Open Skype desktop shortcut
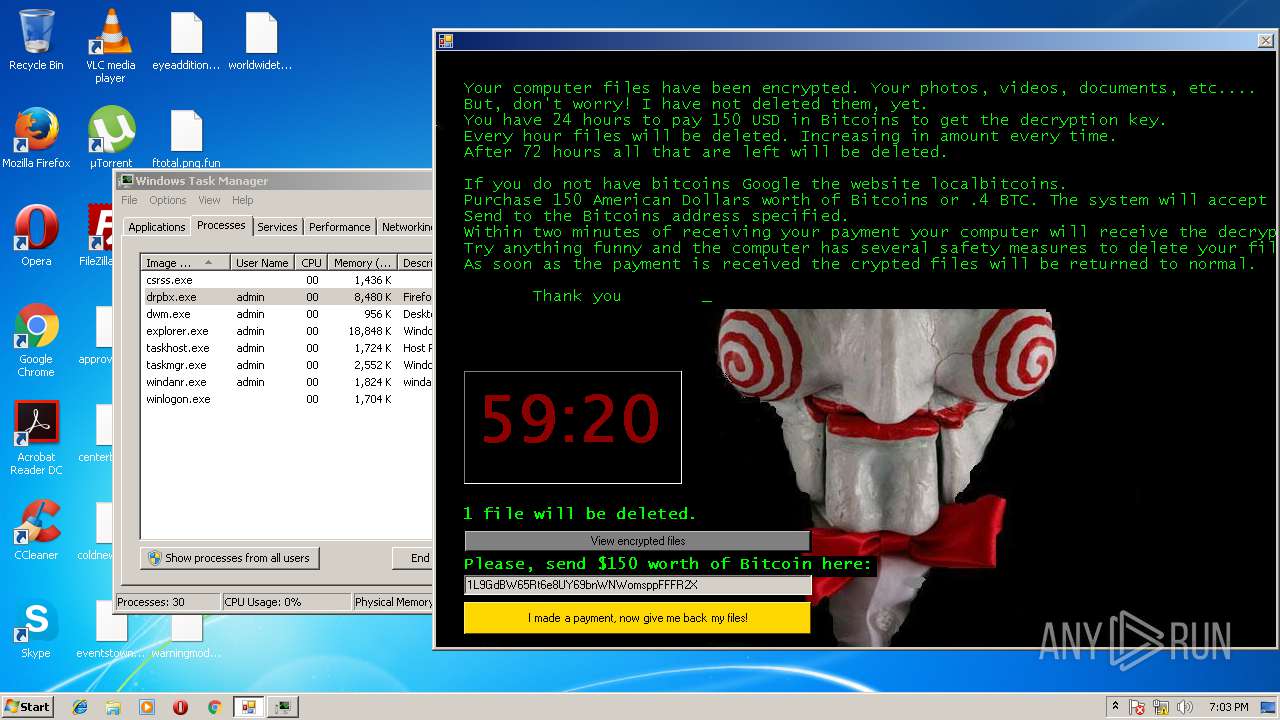 [x=36, y=628]
